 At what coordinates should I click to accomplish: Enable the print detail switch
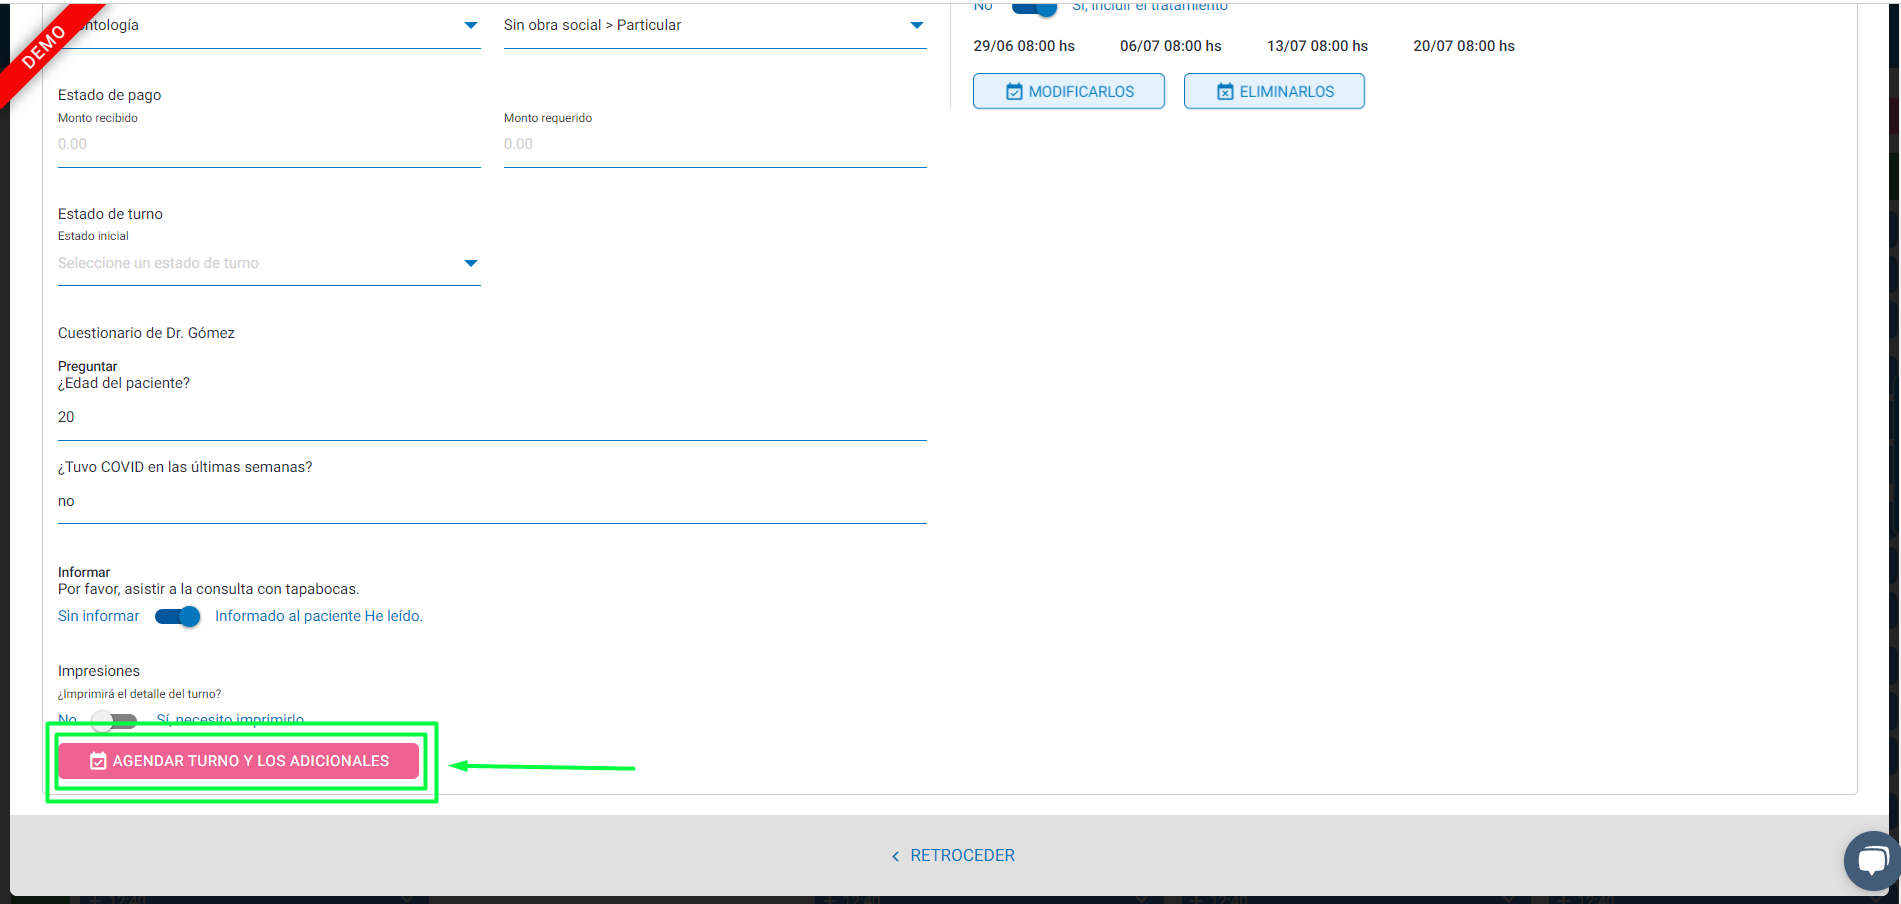[x=114, y=720]
